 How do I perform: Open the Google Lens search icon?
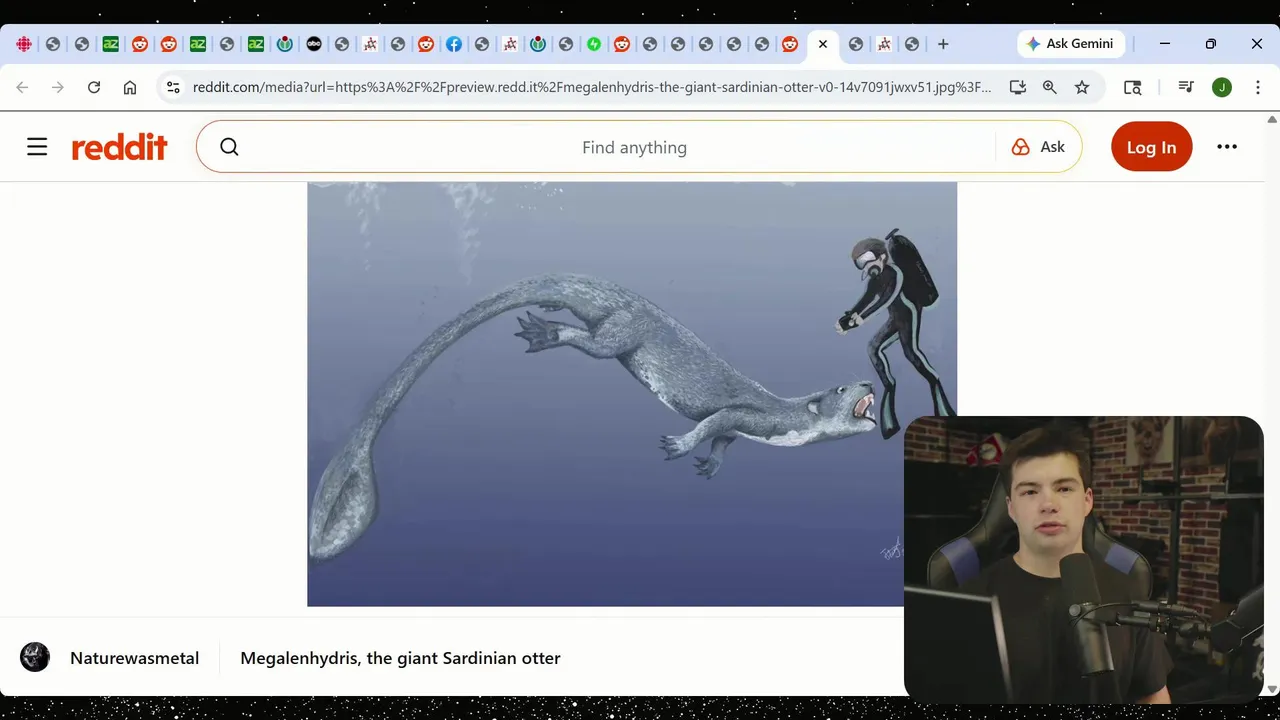coord(1132,87)
